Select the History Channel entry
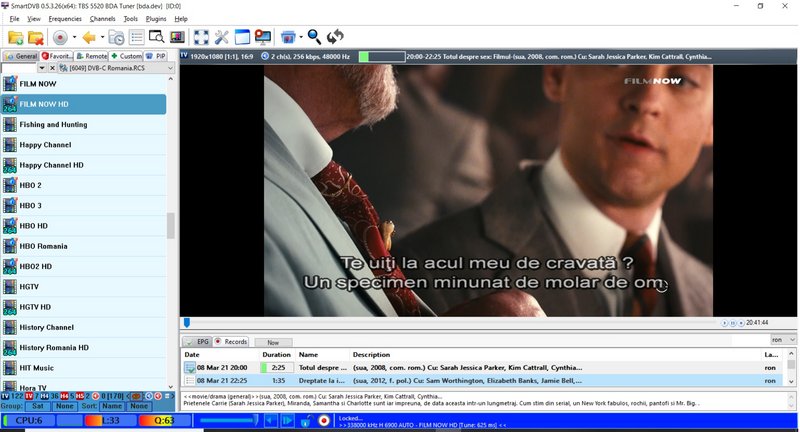Viewport: 800px width, 432px height. click(84, 327)
